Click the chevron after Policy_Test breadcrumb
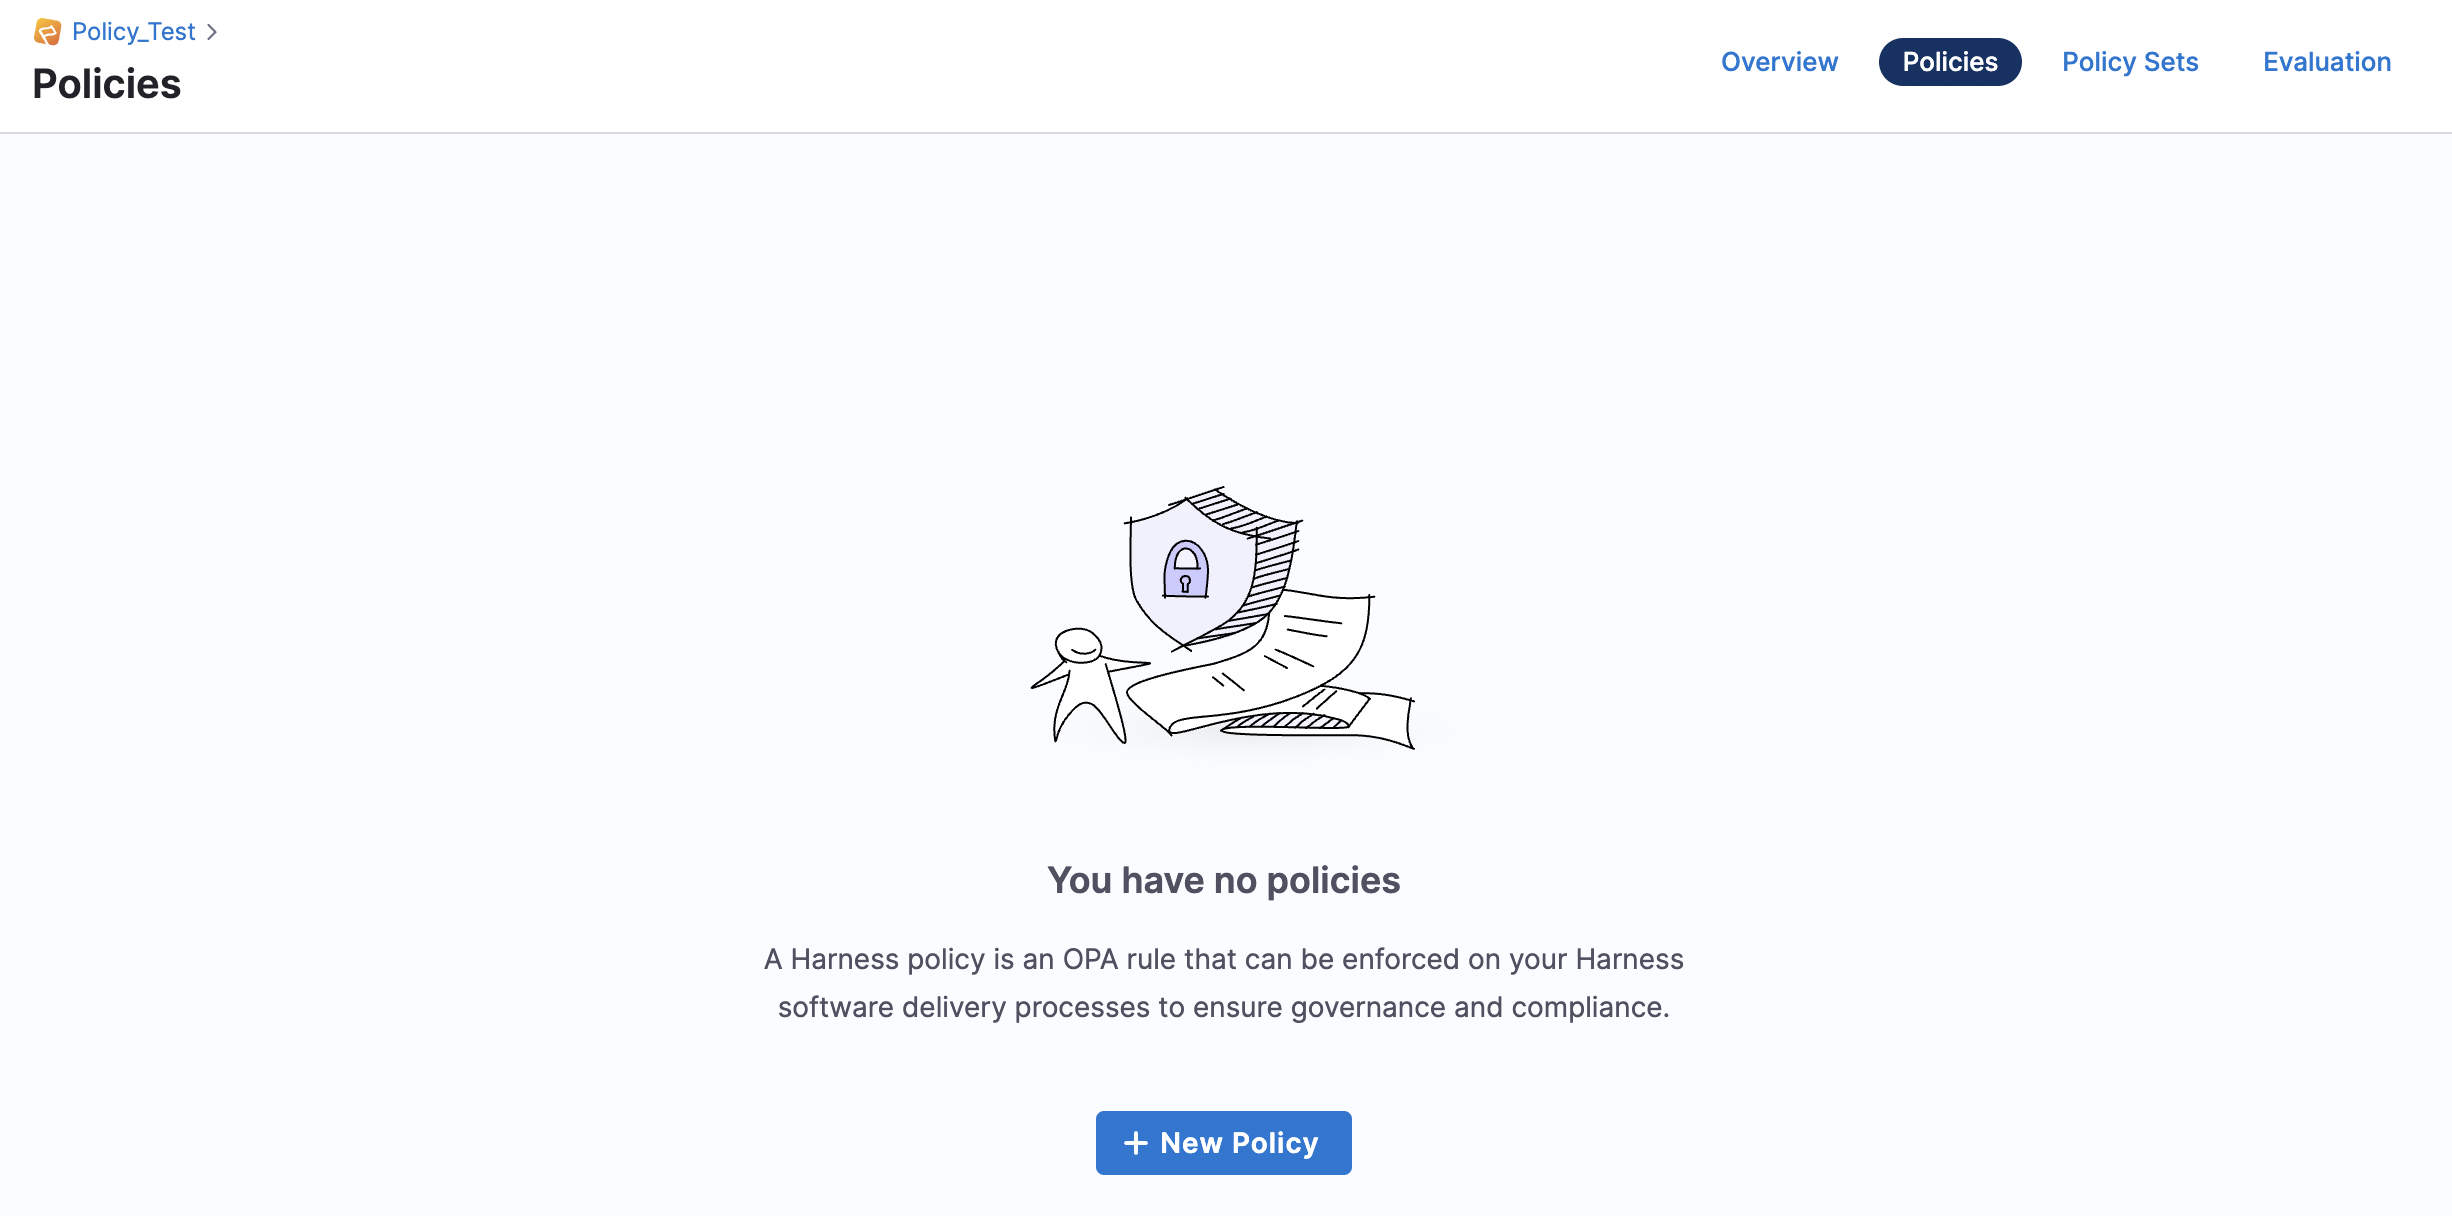 pos(212,32)
